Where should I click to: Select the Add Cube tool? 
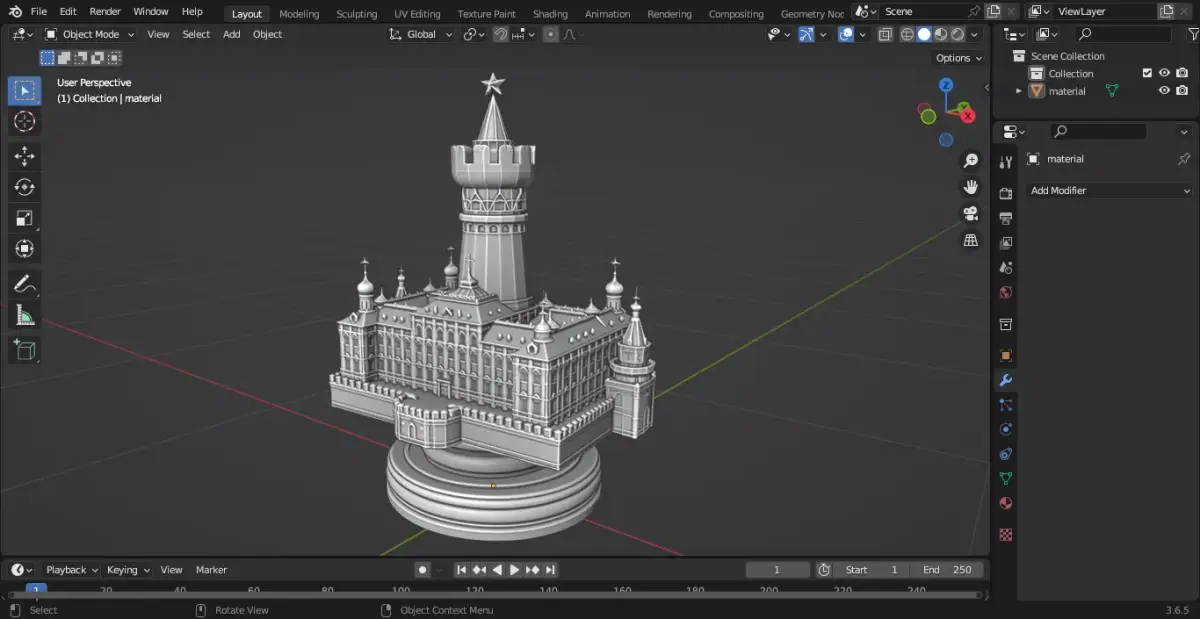[x=25, y=350]
